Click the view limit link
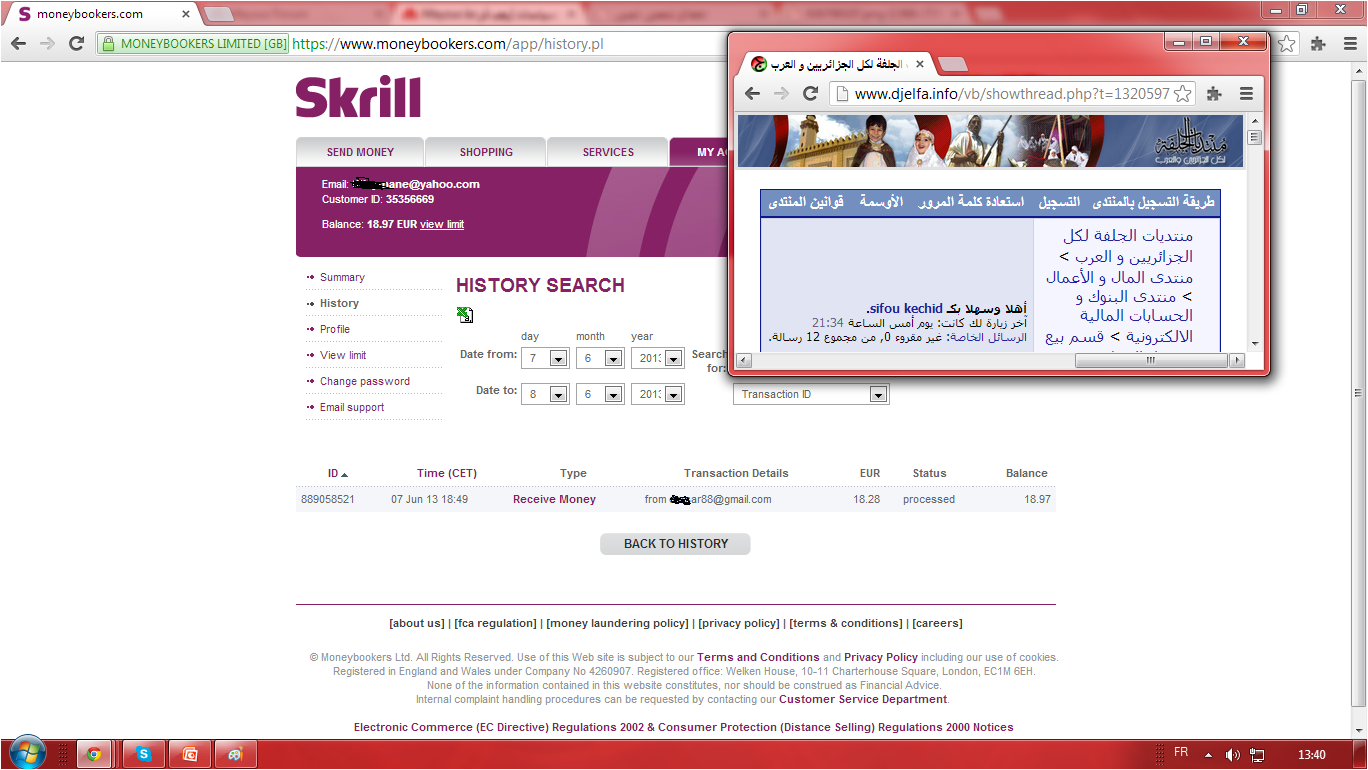Image resolution: width=1368 pixels, height=770 pixels. click(442, 224)
